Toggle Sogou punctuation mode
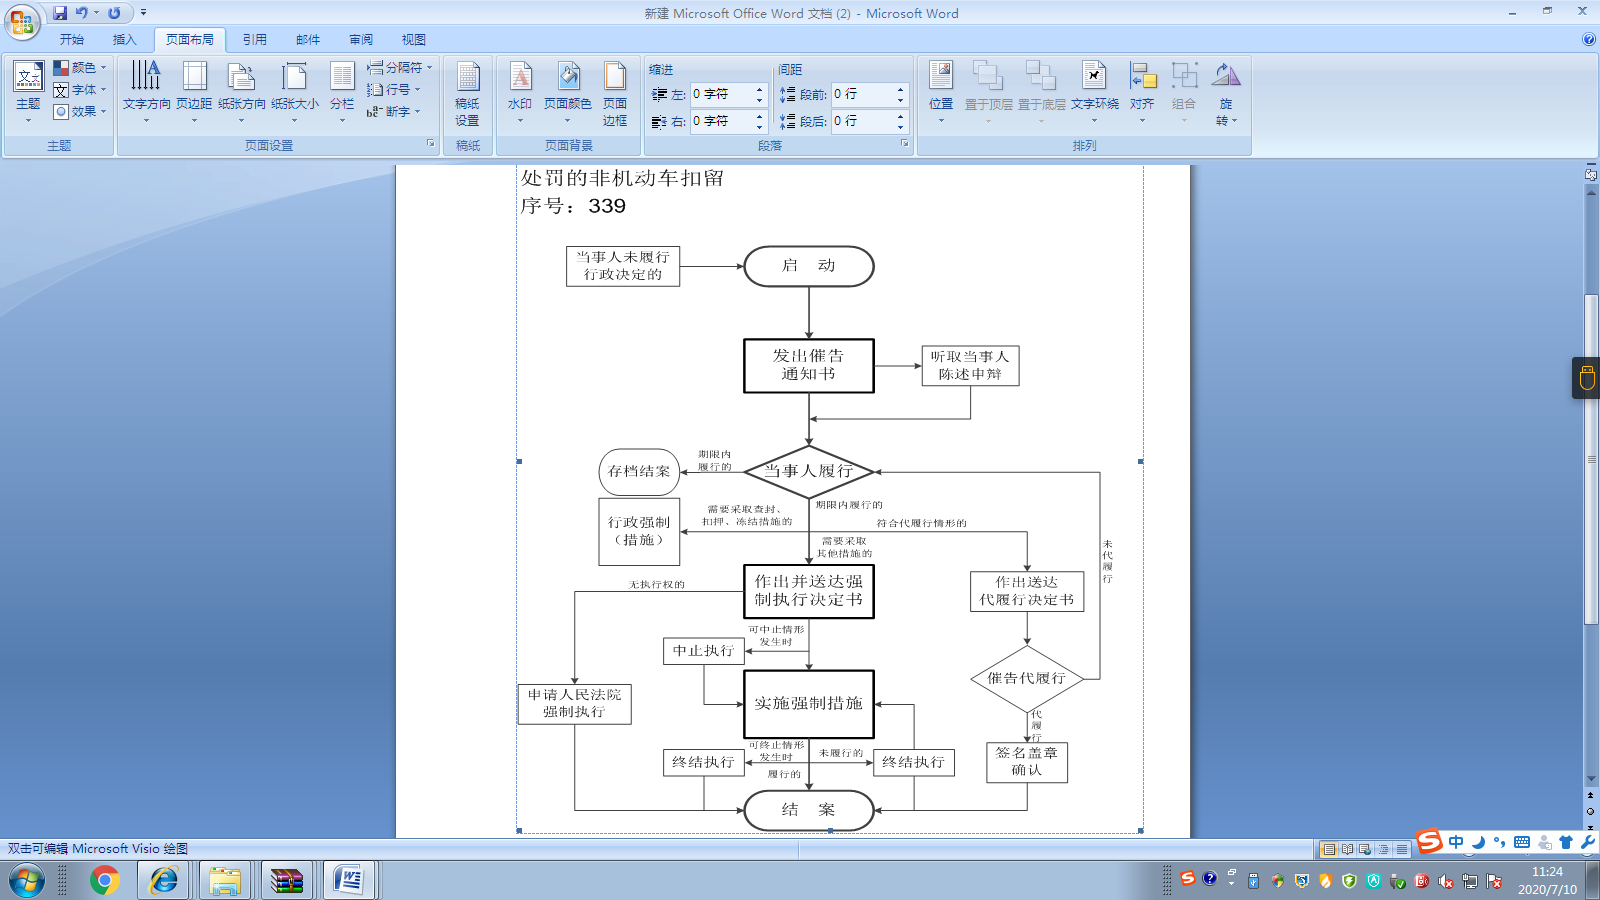 point(1499,842)
